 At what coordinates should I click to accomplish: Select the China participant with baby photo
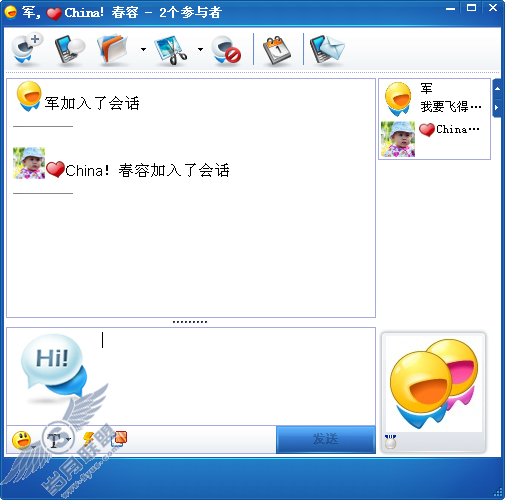click(434, 139)
